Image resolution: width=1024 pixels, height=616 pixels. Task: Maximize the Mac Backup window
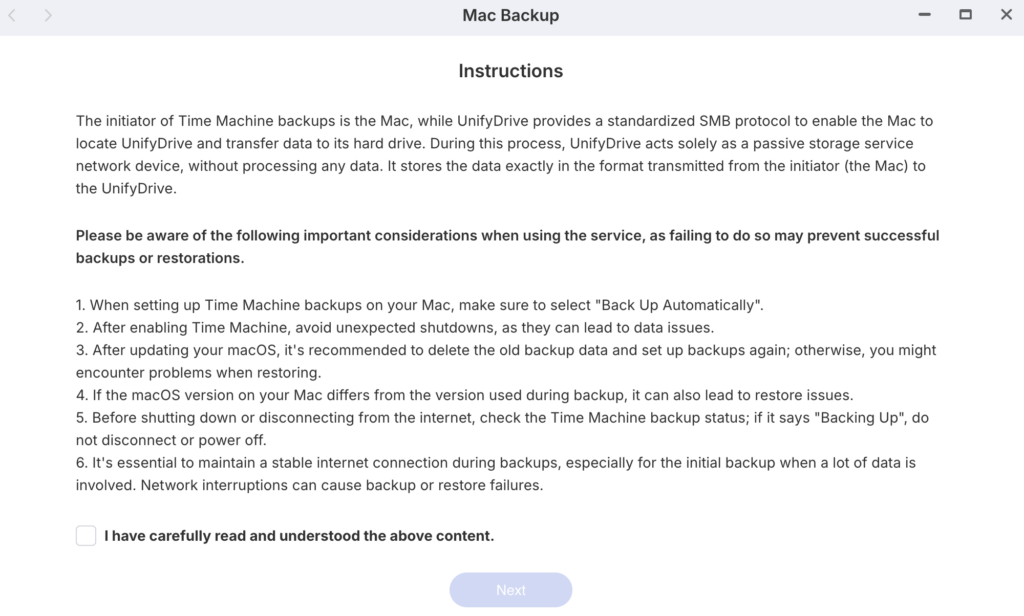(x=965, y=15)
